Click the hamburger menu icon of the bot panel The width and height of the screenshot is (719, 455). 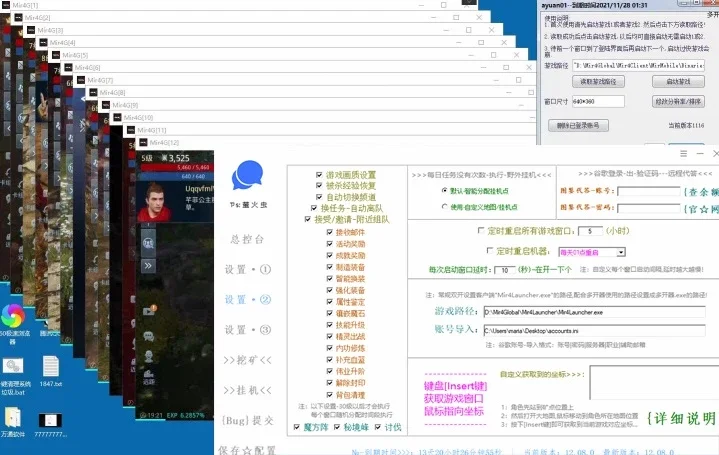click(x=683, y=154)
